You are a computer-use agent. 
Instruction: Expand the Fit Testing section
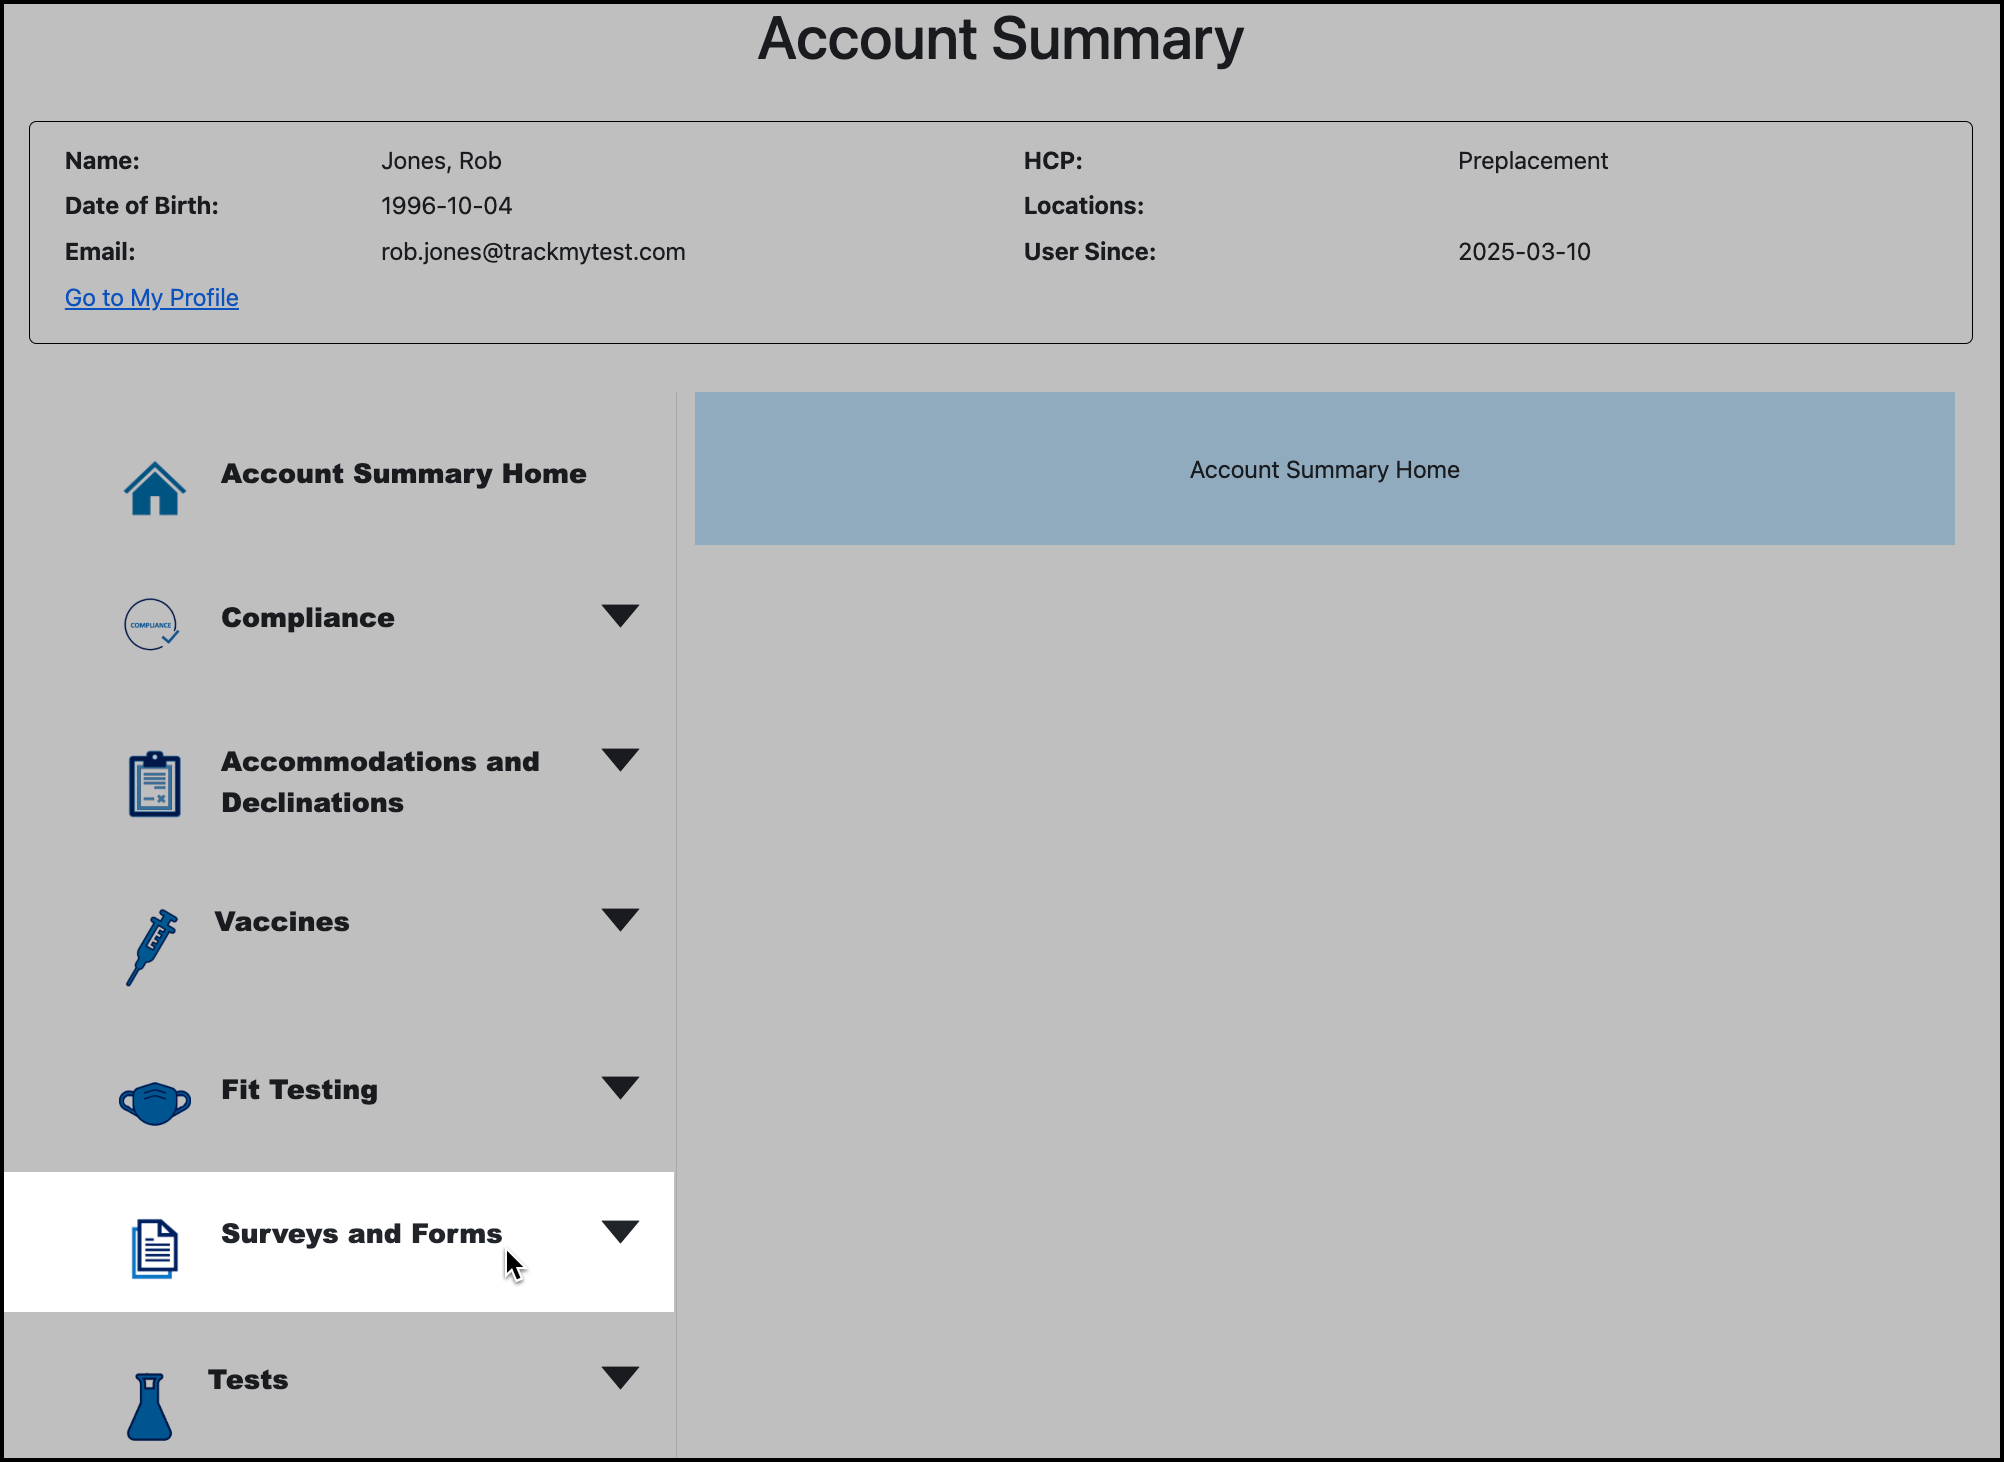pos(620,1088)
